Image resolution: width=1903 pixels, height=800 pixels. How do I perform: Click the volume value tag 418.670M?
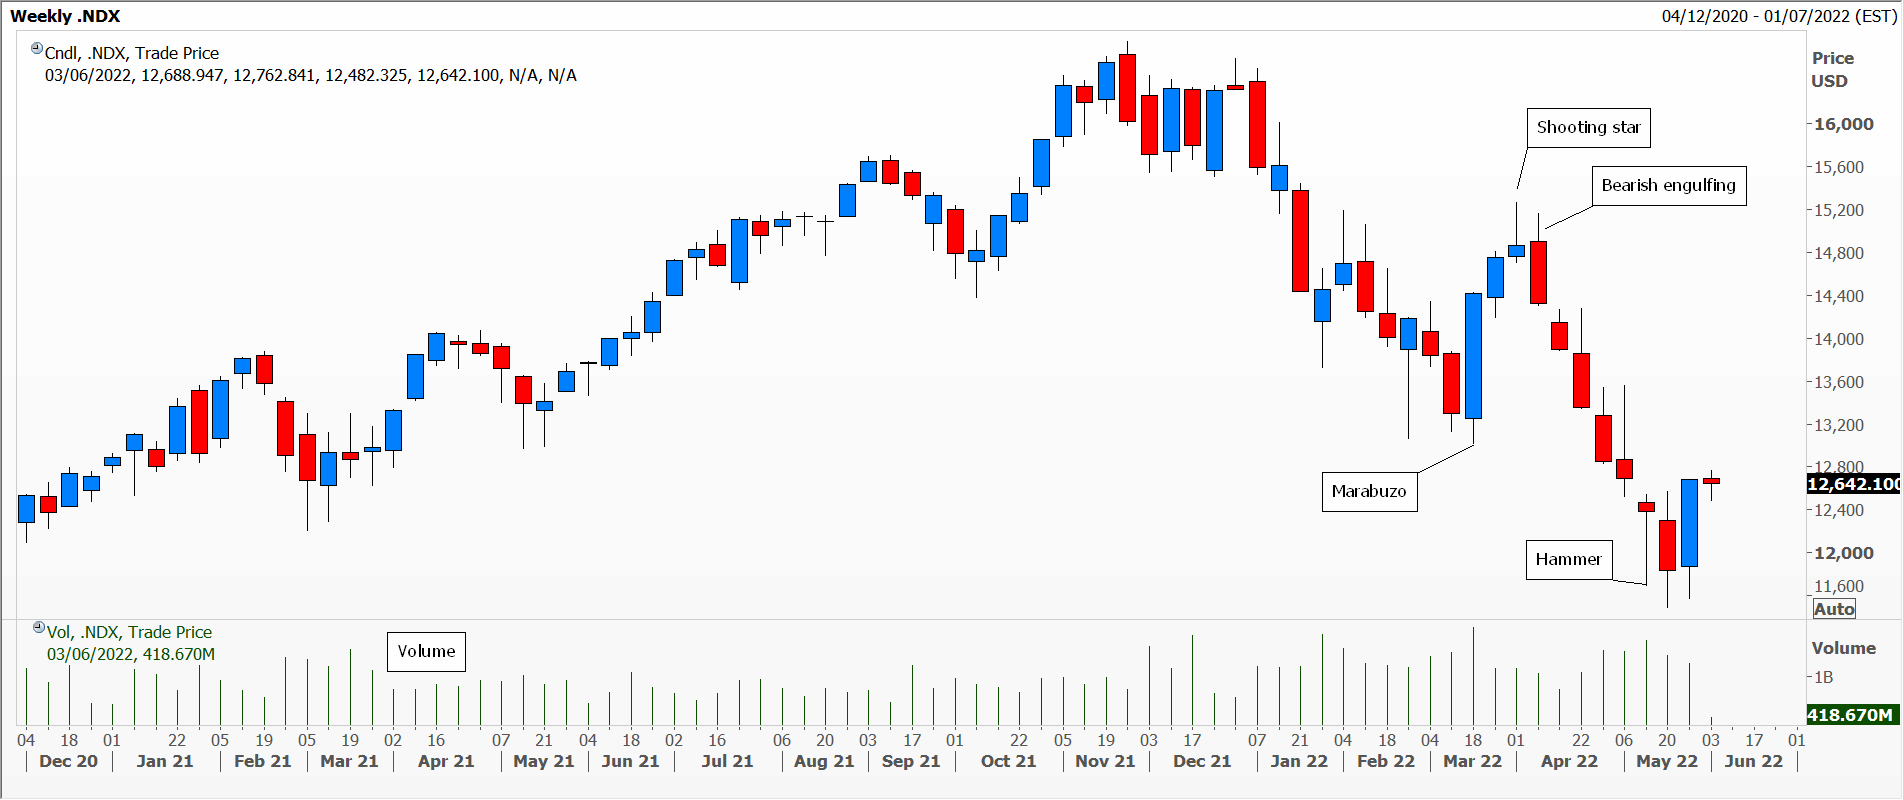click(x=1853, y=715)
